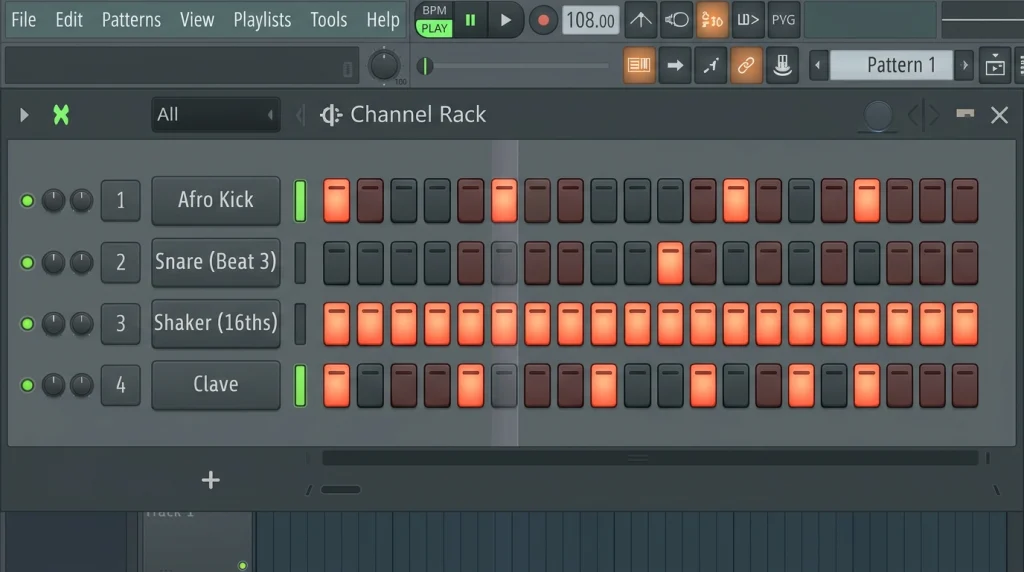Screen dimensions: 1024x572
Task: Toggle the last step of Shaker (16ths)
Action: pyautogui.click(x=965, y=323)
